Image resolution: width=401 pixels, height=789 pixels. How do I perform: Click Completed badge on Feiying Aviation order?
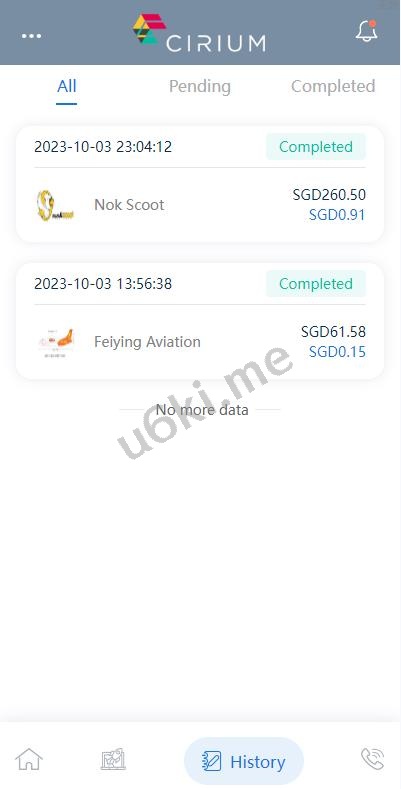pos(315,284)
